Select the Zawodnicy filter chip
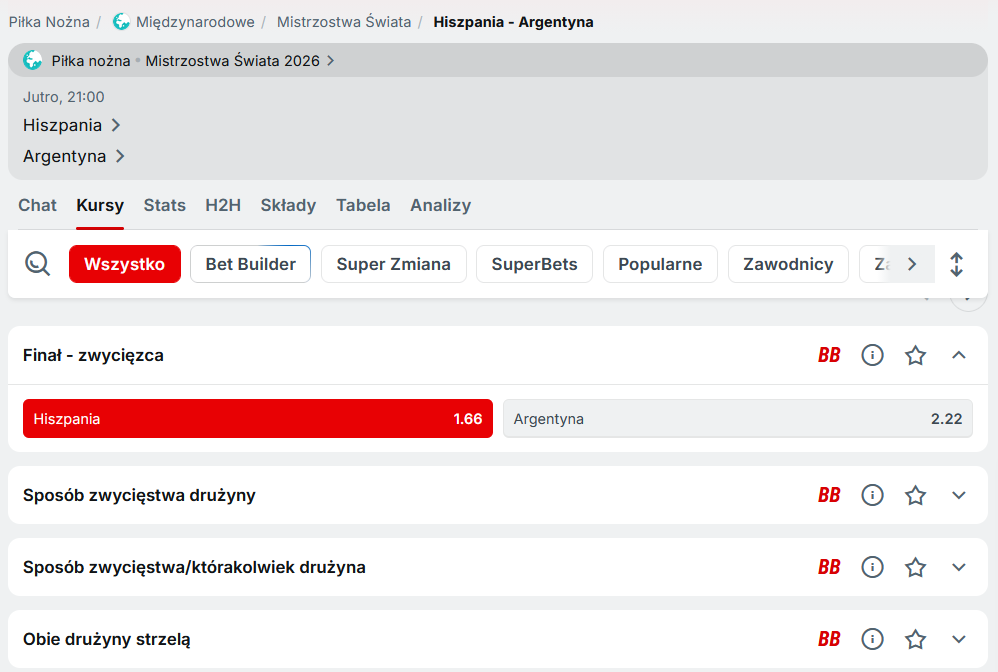 788,264
